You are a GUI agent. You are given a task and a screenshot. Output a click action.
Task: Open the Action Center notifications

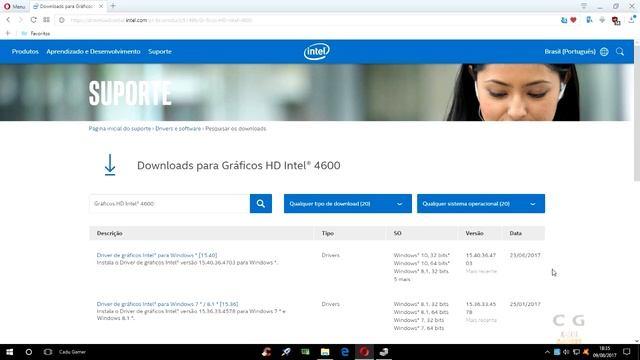pos(627,352)
